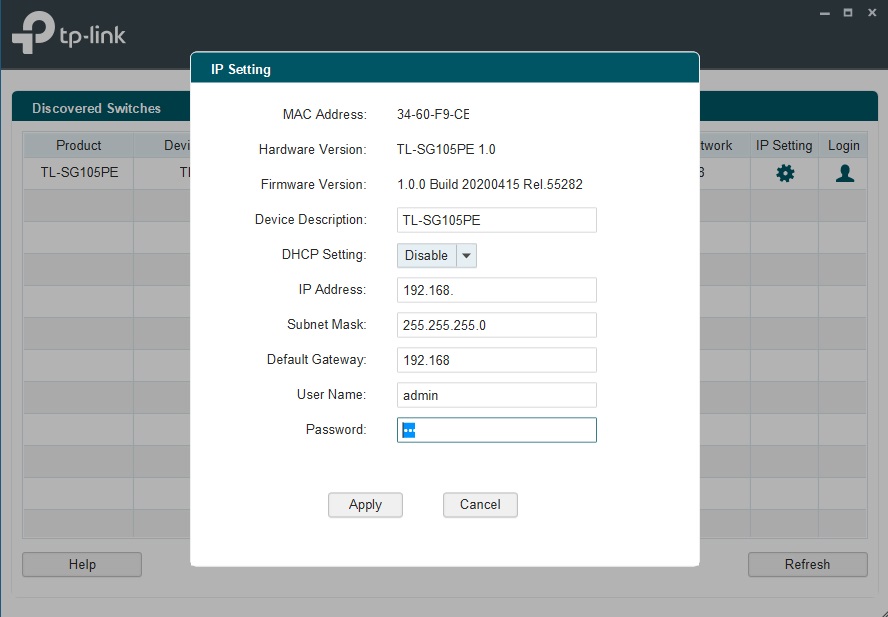Select the TL-SG105PE product cell

click(79, 173)
